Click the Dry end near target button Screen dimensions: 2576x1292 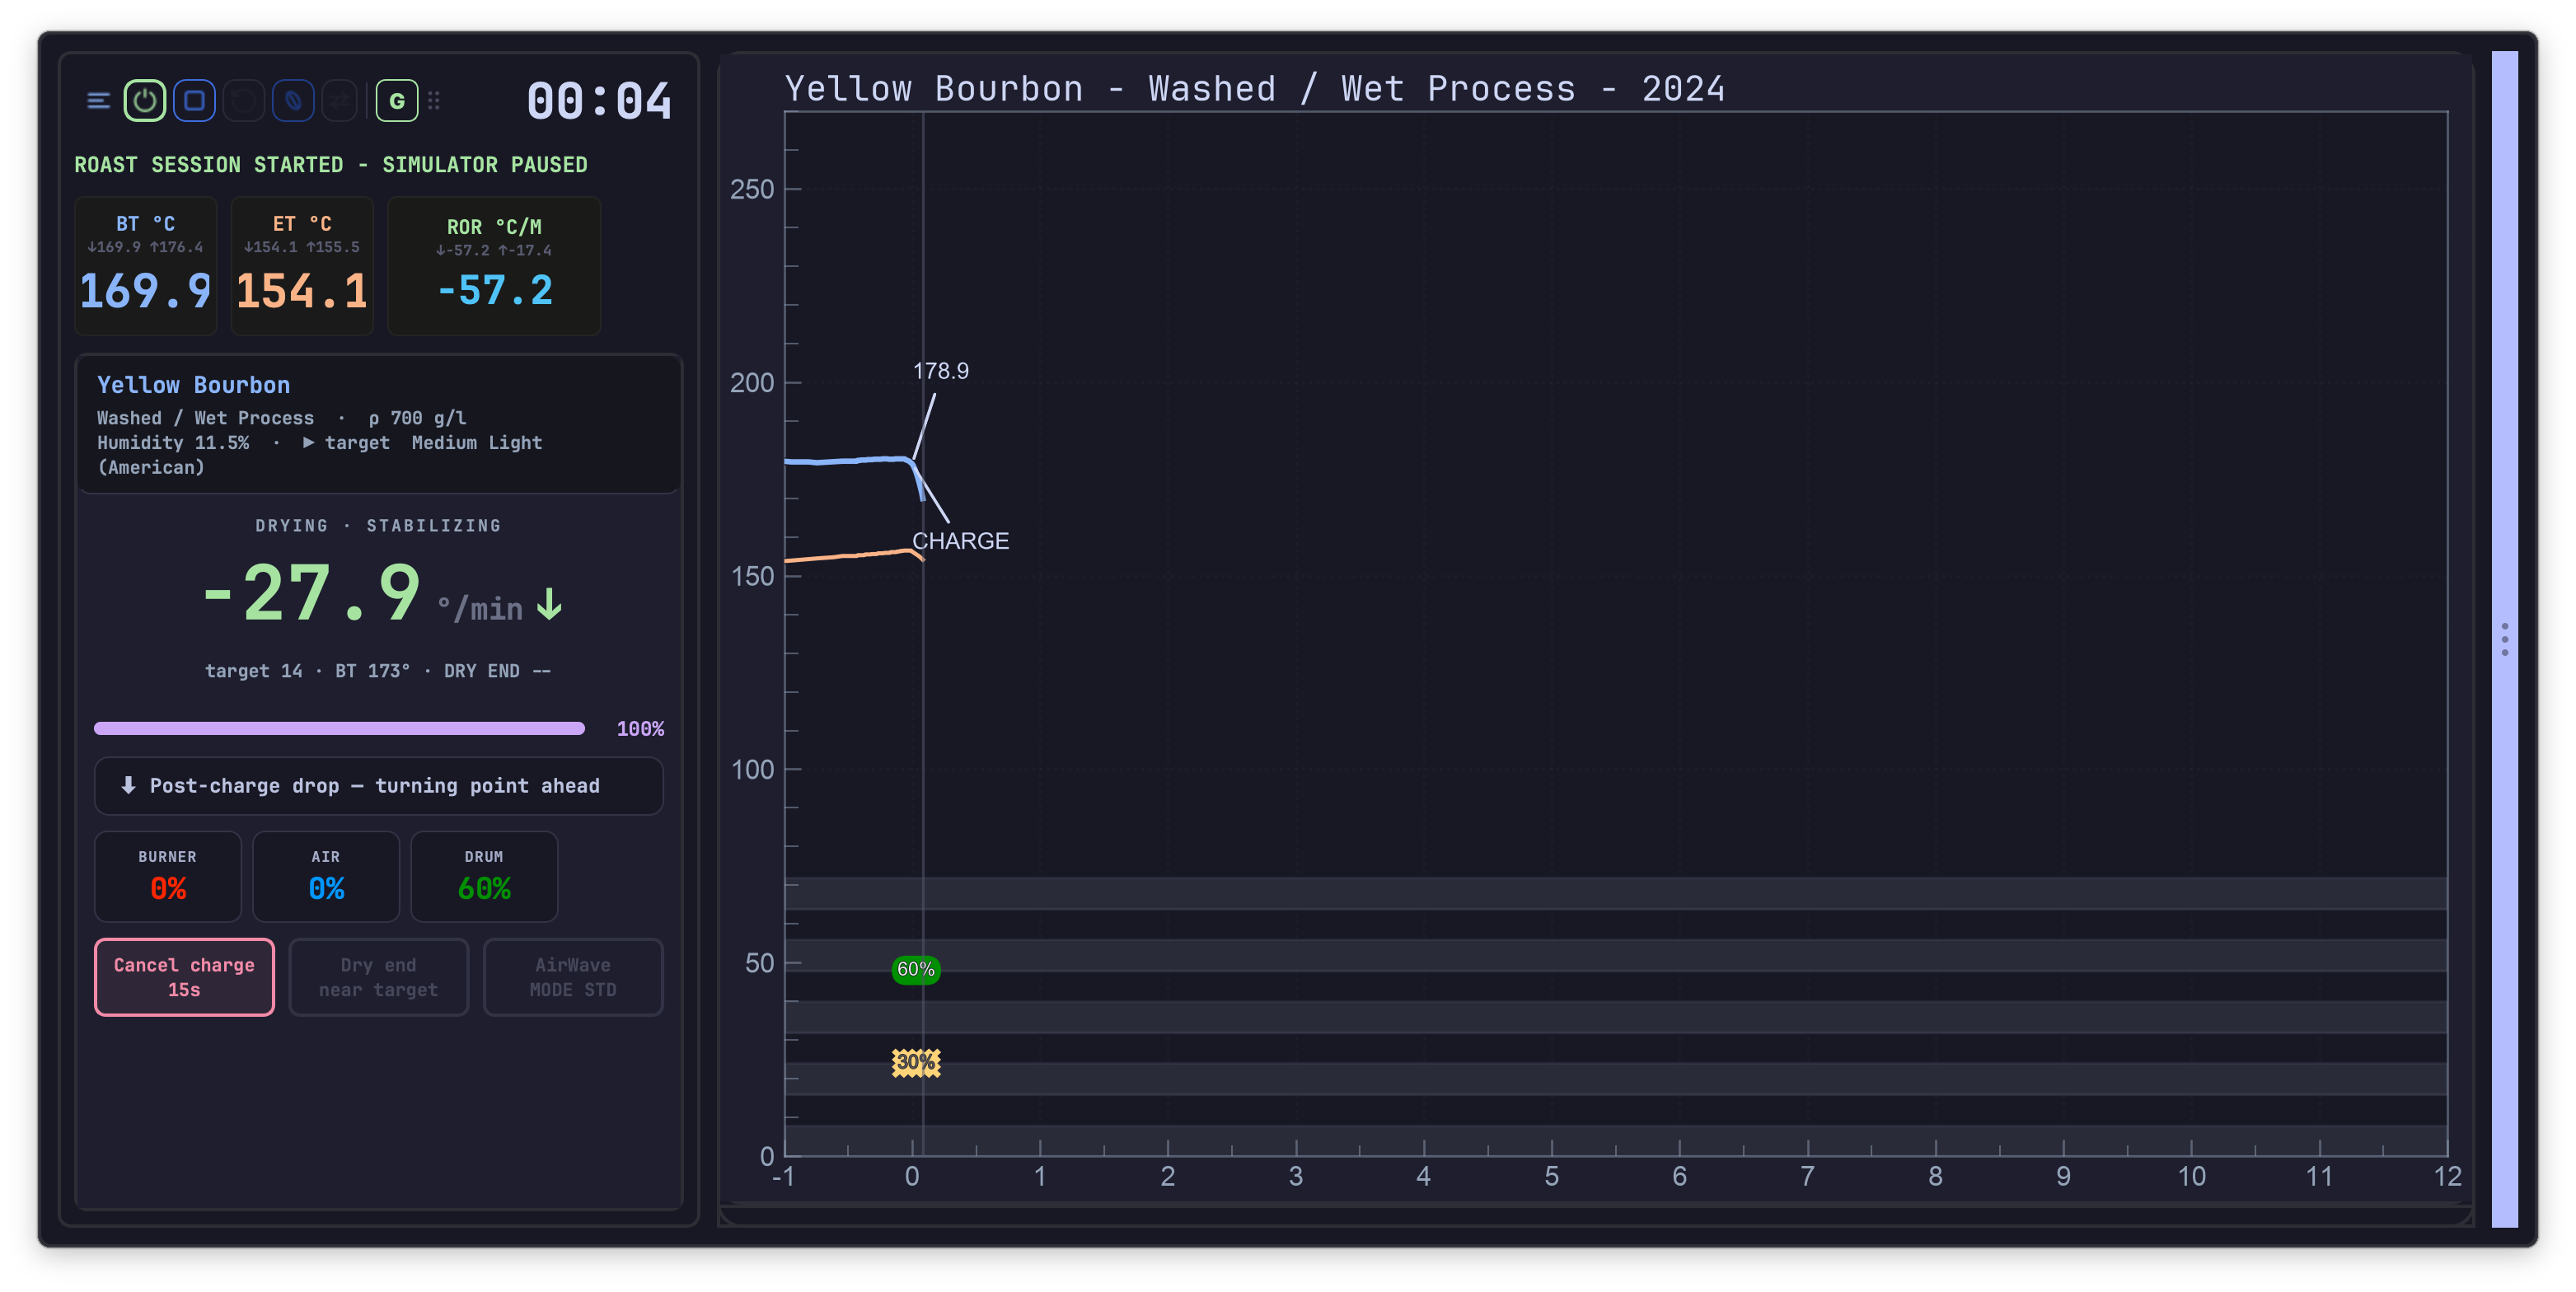pyautogui.click(x=378, y=977)
